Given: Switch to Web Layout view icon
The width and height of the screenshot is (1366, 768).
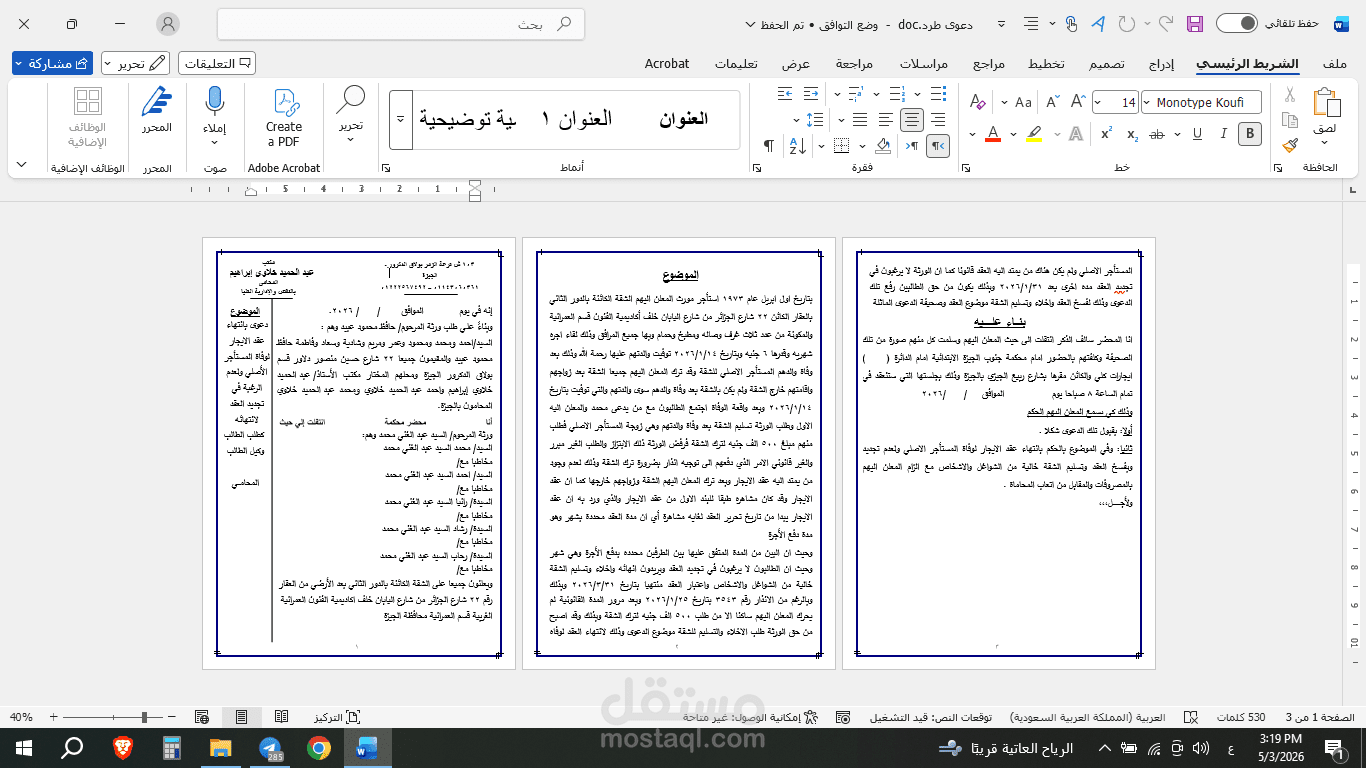Looking at the screenshot, I should pos(203,717).
